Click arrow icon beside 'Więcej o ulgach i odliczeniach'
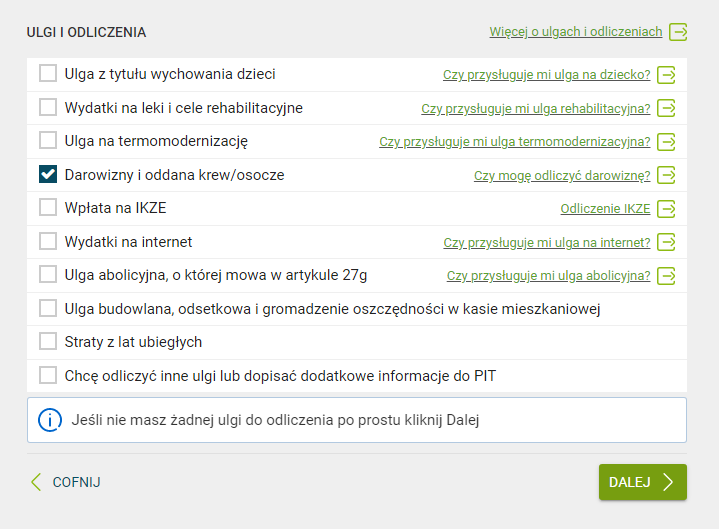Viewport: 719px width, 529px height. click(x=678, y=32)
